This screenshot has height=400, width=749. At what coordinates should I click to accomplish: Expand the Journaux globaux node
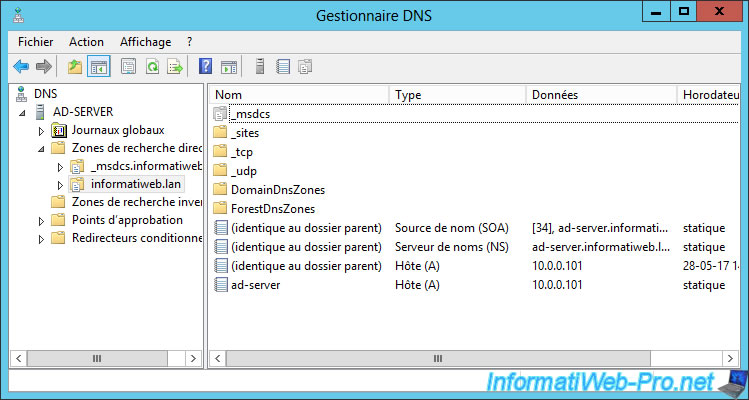[41, 131]
